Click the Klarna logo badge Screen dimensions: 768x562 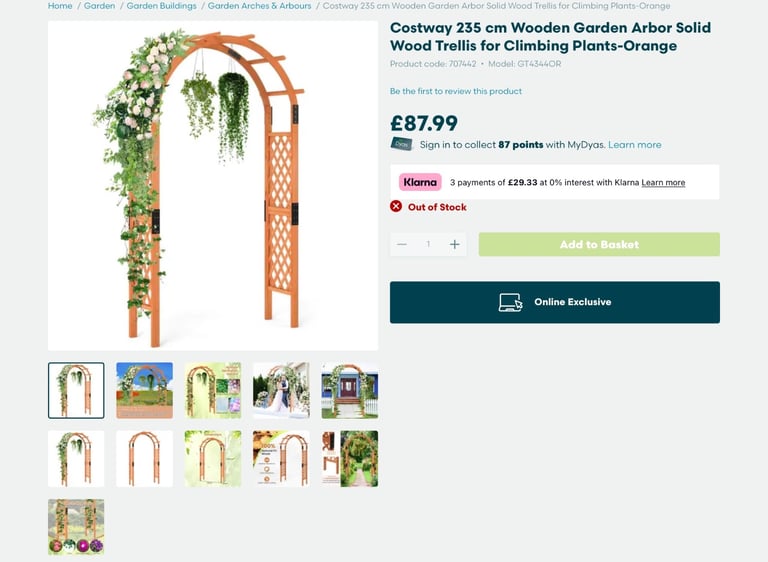(x=420, y=182)
